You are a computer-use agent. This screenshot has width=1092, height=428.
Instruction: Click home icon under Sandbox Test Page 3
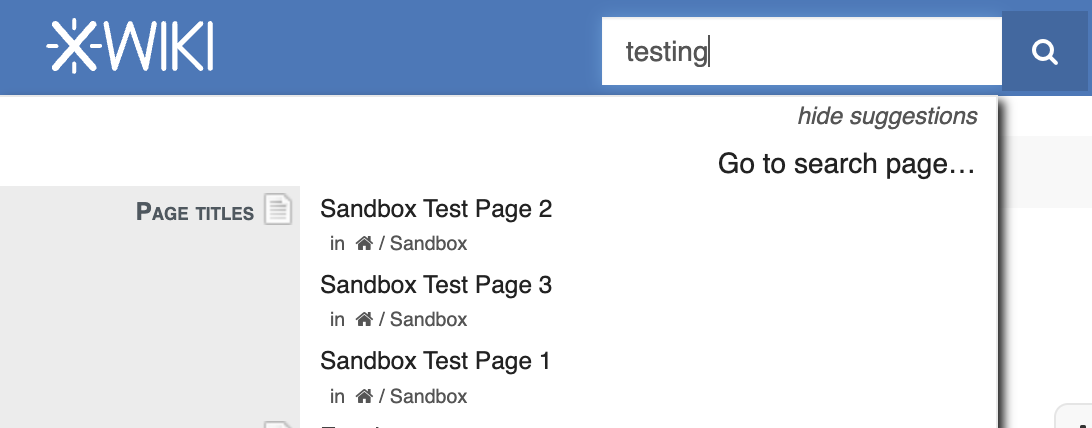364,319
